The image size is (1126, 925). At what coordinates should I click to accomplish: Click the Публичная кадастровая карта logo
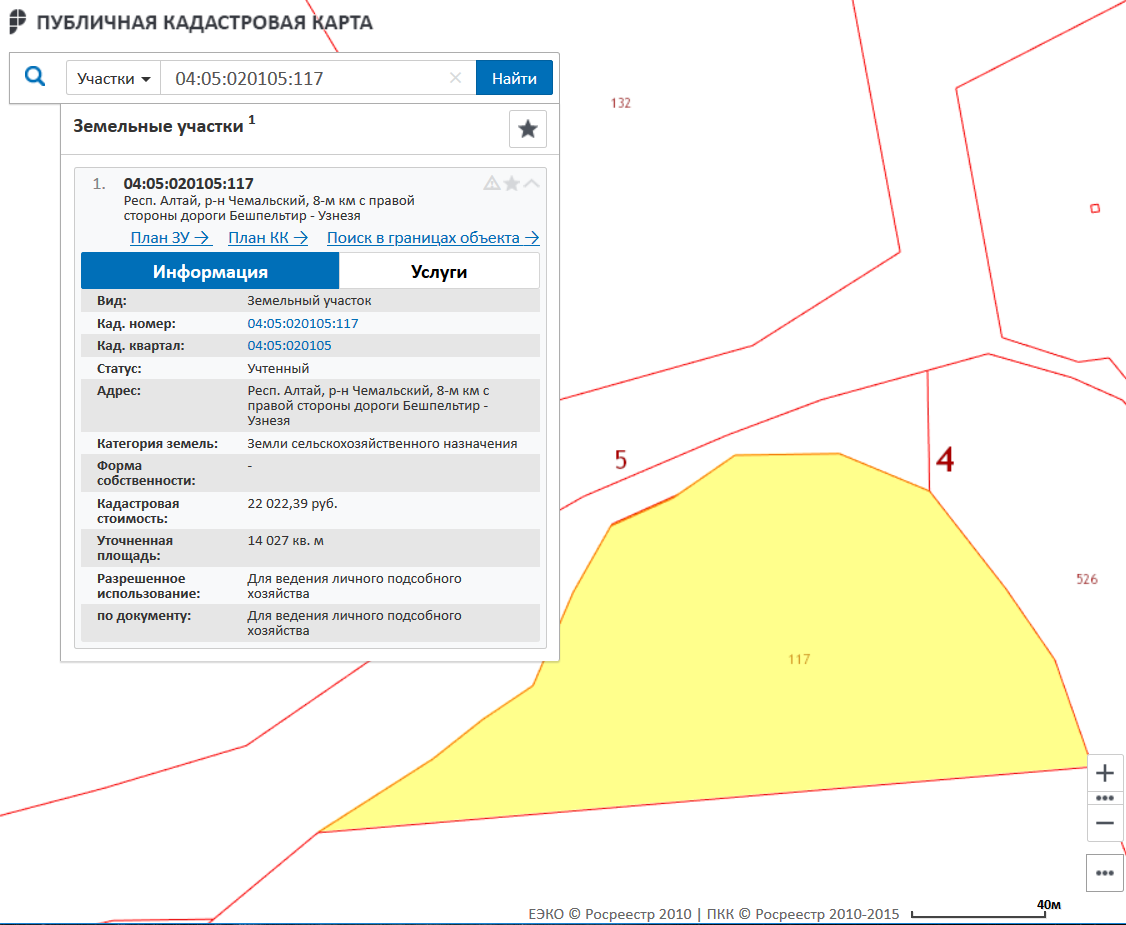coord(191,22)
